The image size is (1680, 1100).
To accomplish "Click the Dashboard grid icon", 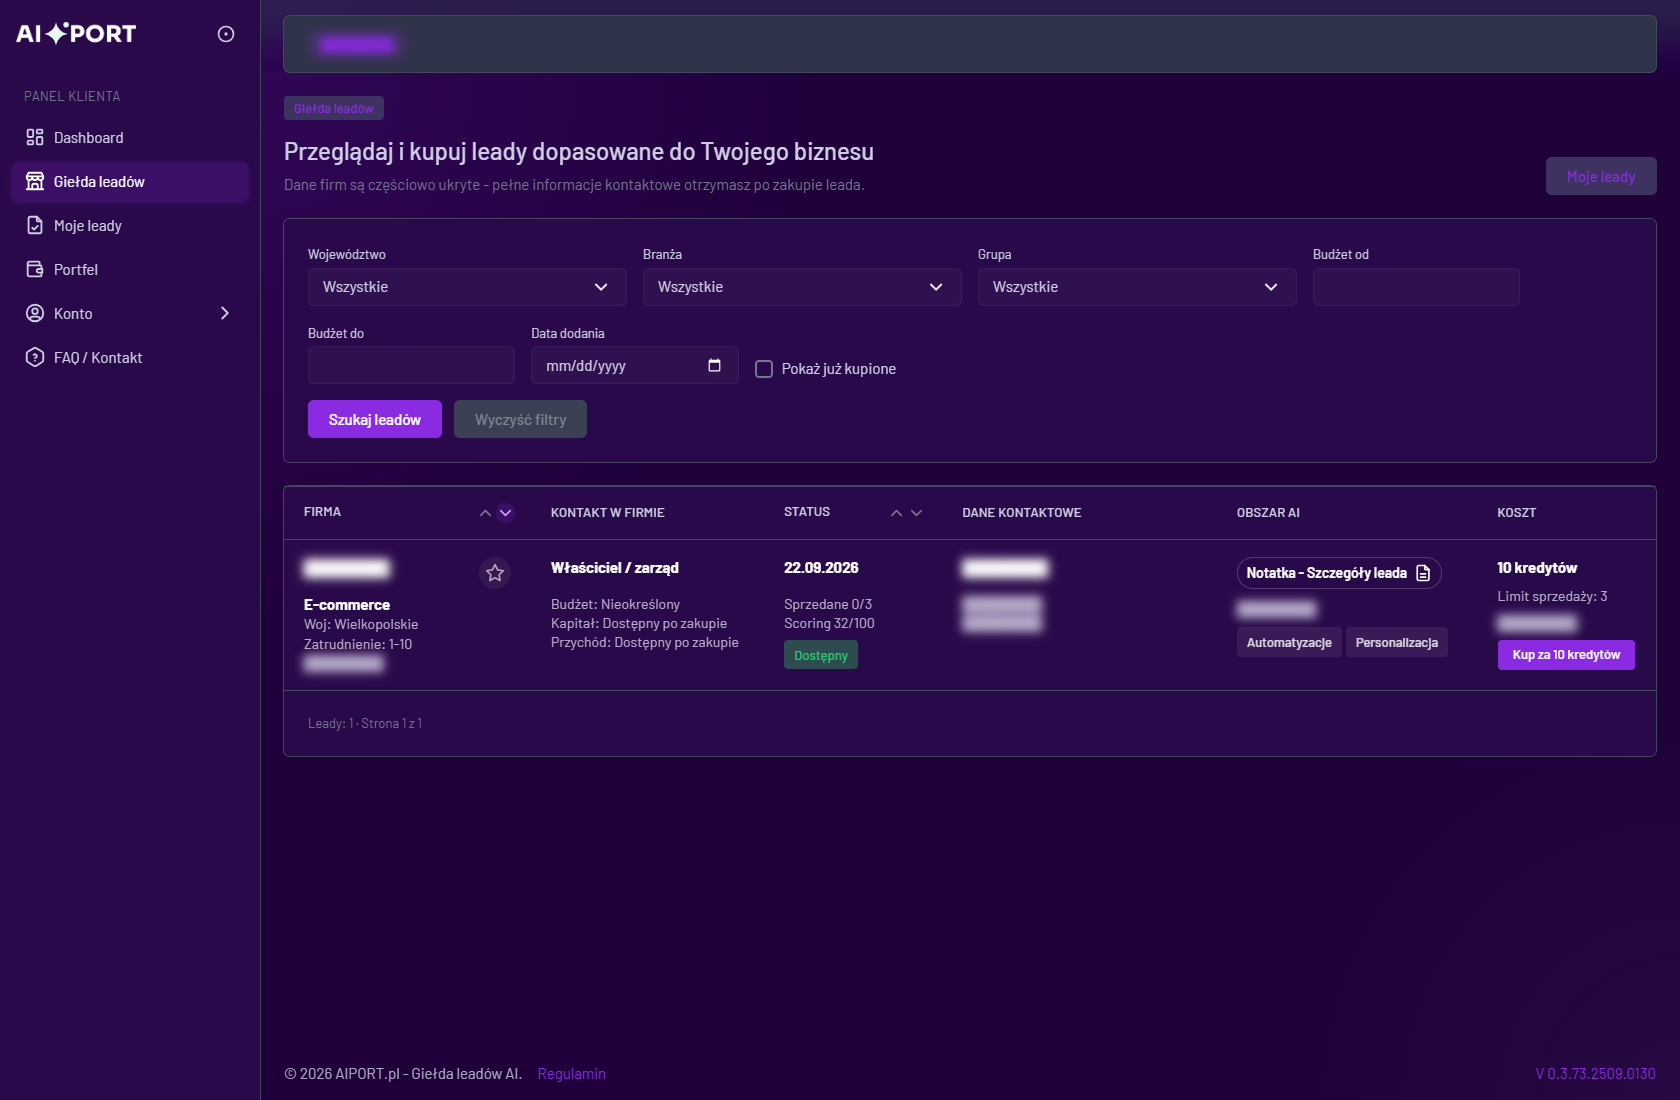I will click(x=35, y=137).
